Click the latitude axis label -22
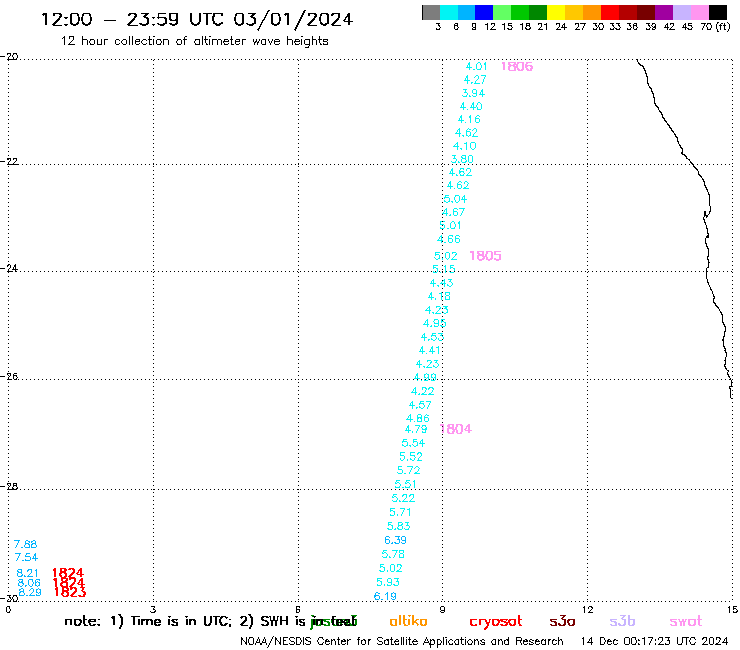Screen dimensions: 740x650 coord(9,161)
